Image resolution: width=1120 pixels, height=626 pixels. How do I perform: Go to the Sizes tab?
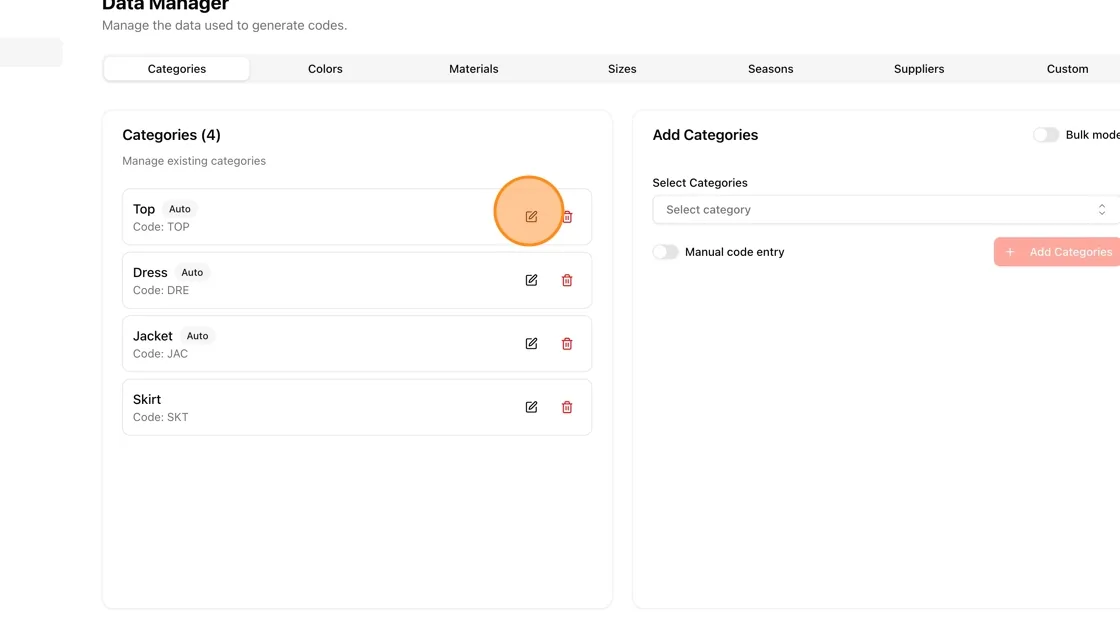tap(622, 69)
